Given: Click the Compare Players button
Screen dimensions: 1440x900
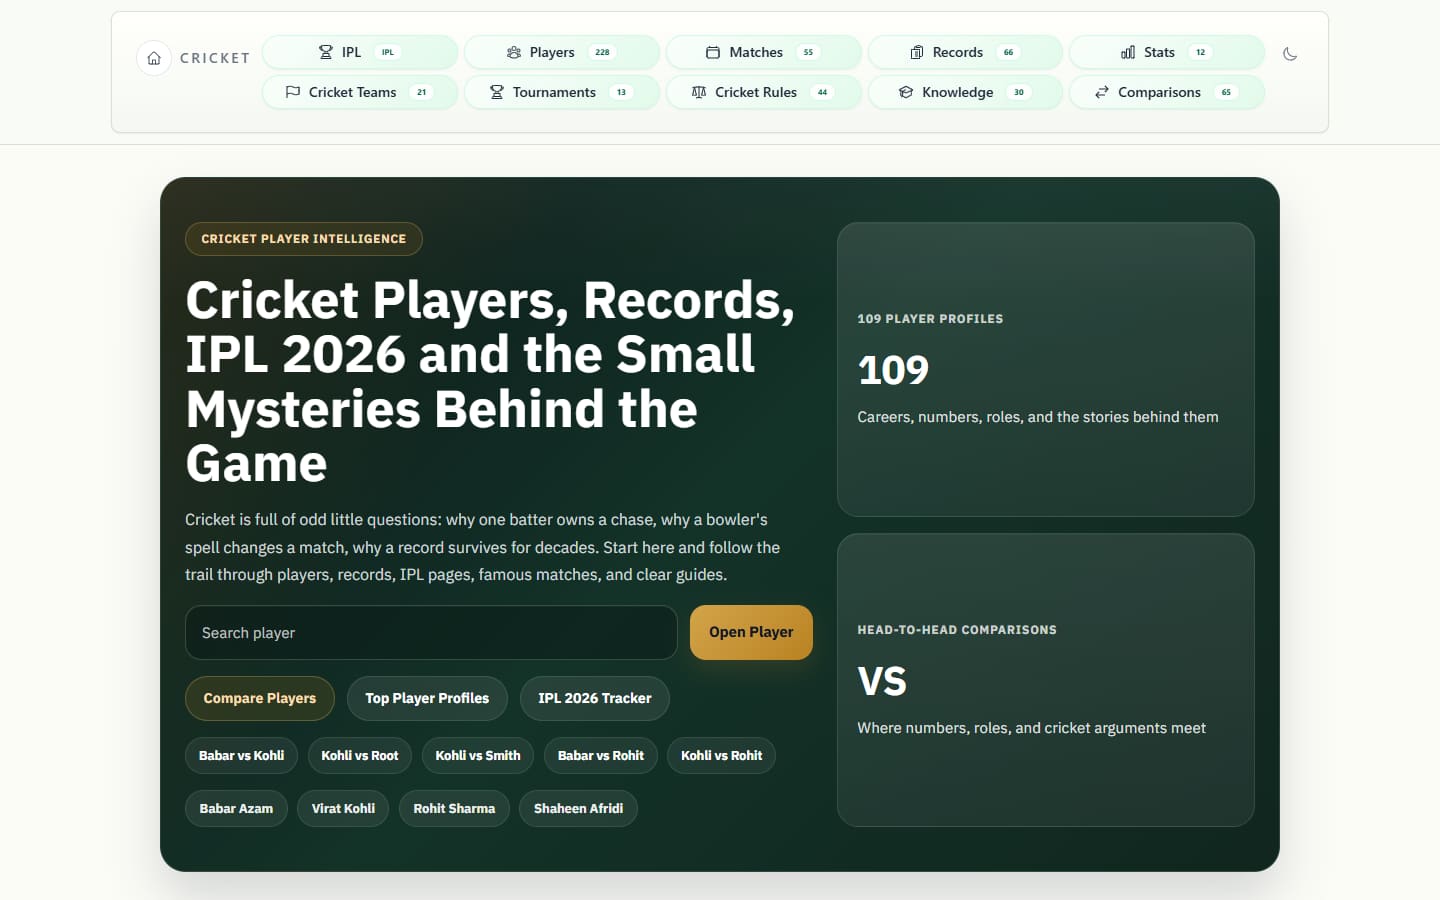Looking at the screenshot, I should (x=260, y=698).
